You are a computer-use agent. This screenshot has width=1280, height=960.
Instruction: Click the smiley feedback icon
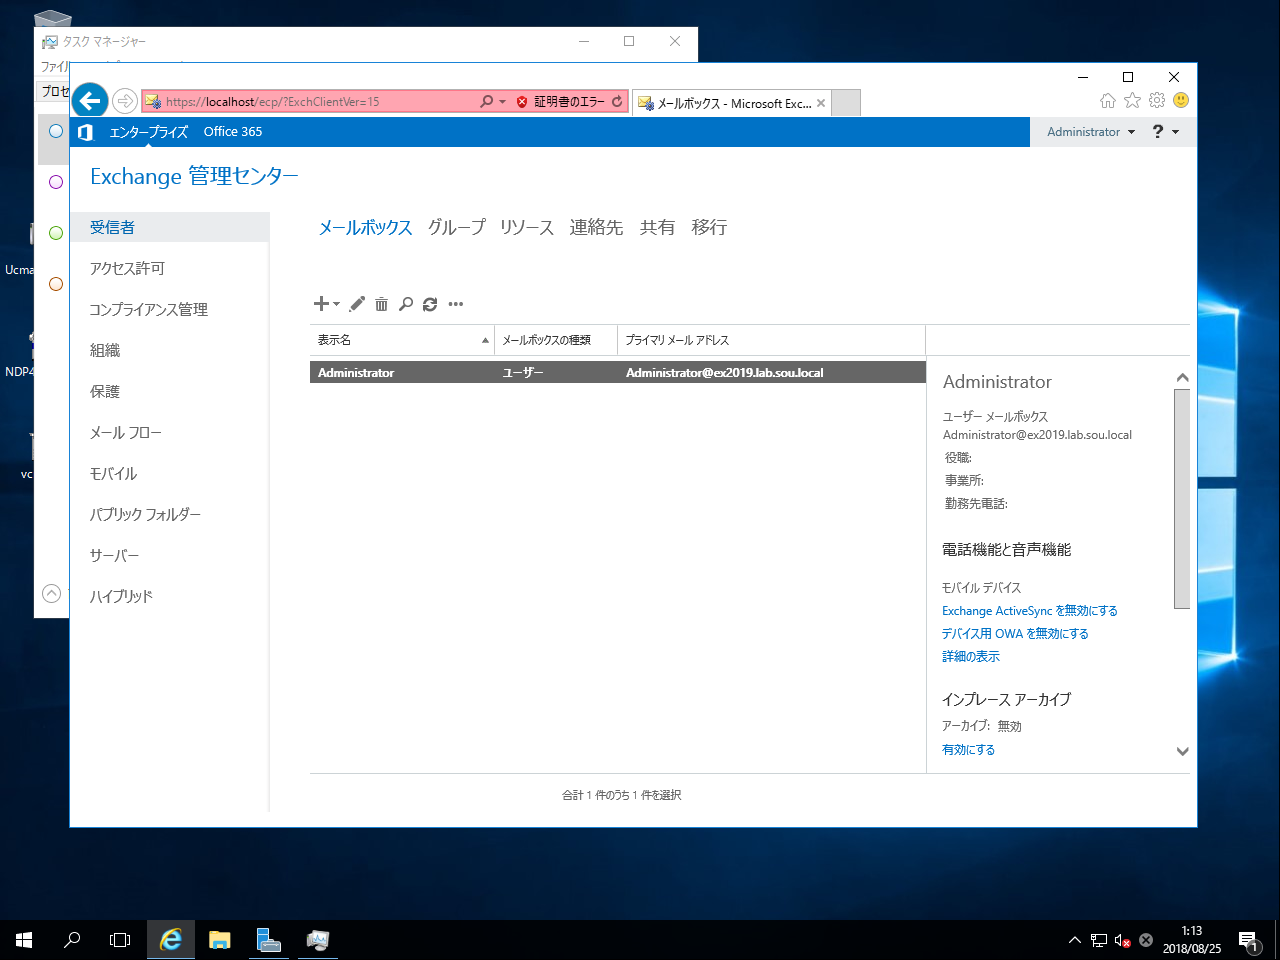[1181, 100]
